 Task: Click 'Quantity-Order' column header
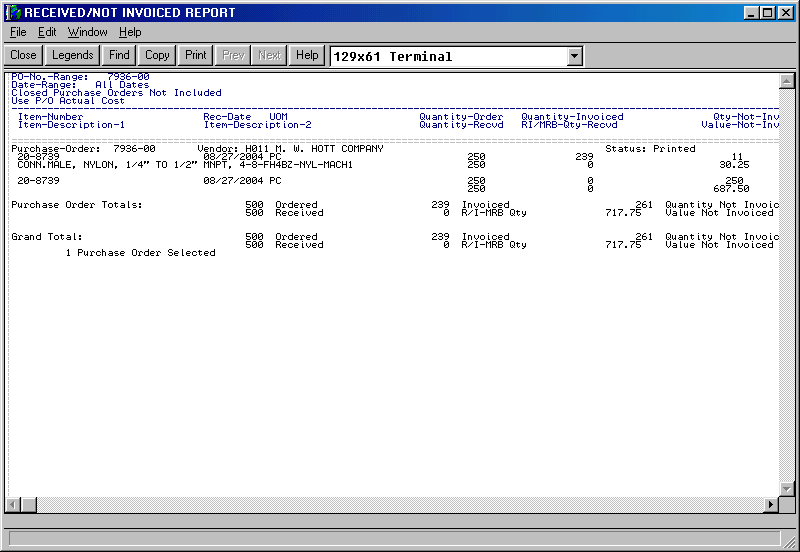click(x=461, y=117)
